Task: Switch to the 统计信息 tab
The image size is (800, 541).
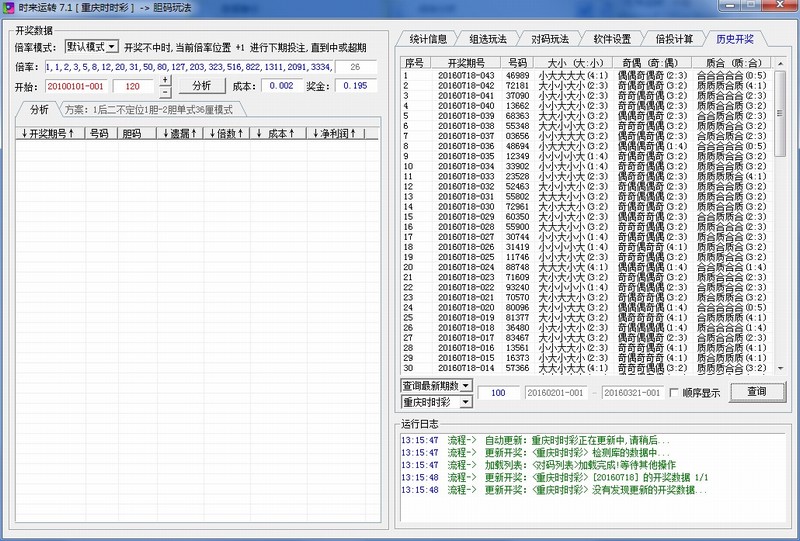Action: click(428, 40)
